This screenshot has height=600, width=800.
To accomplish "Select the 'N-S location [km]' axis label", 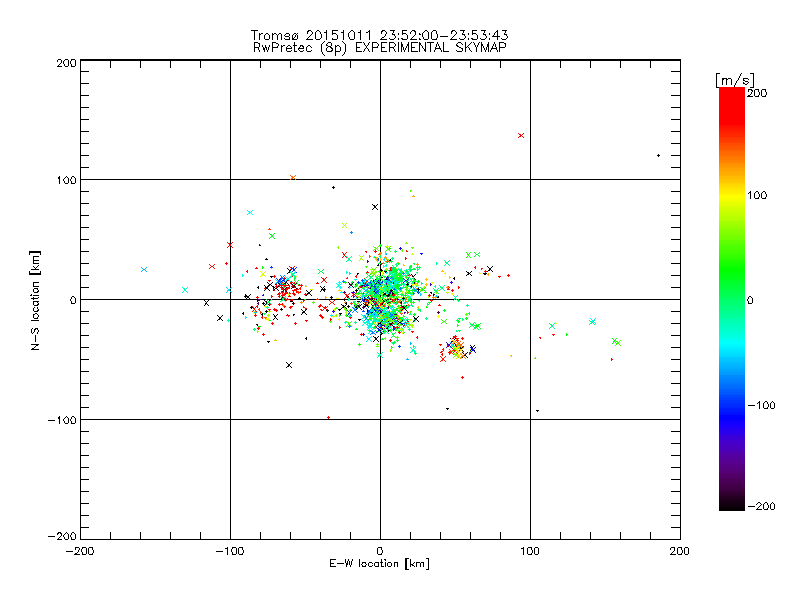I will [x=35, y=301].
